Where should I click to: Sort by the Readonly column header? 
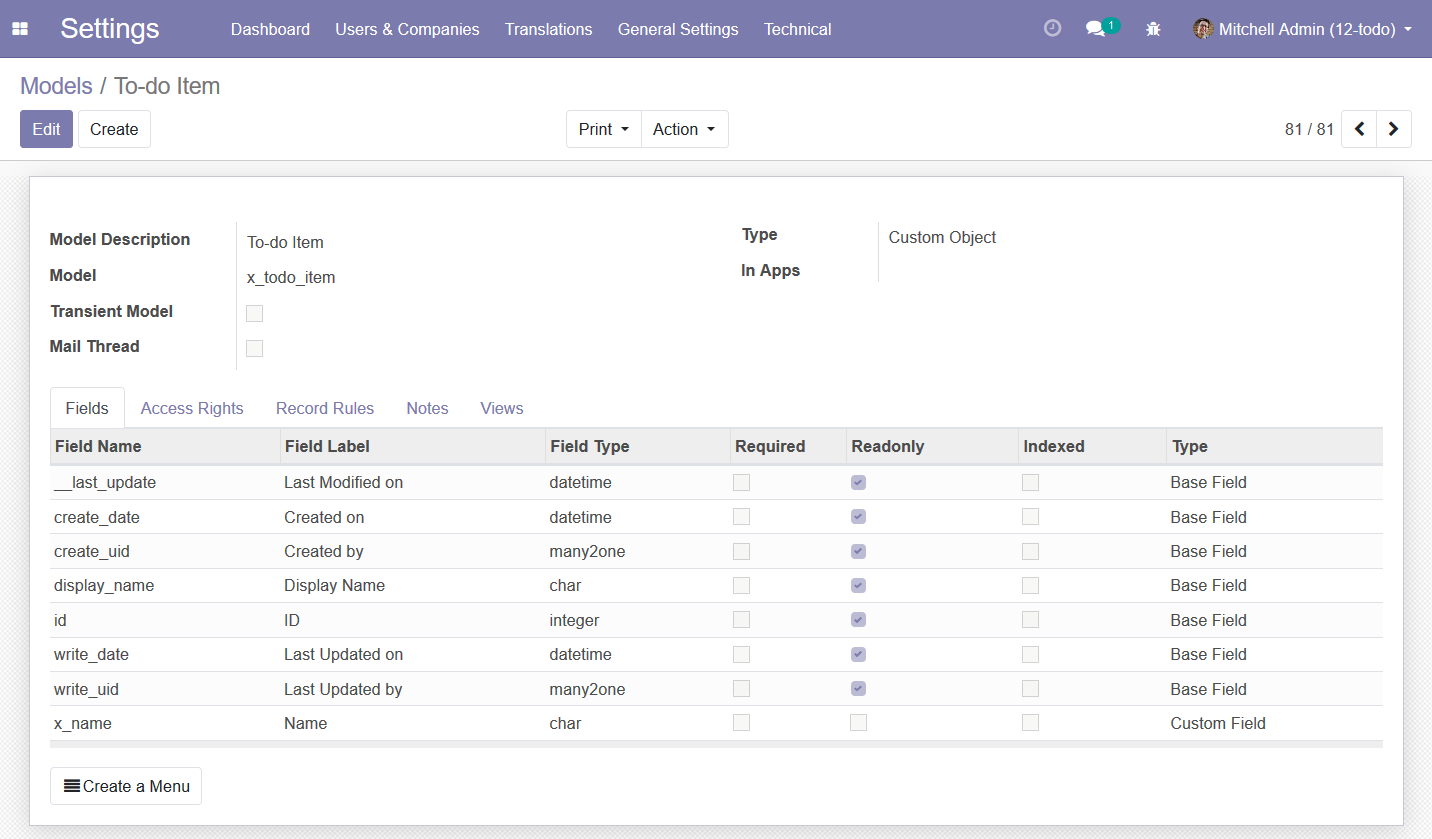(933, 446)
